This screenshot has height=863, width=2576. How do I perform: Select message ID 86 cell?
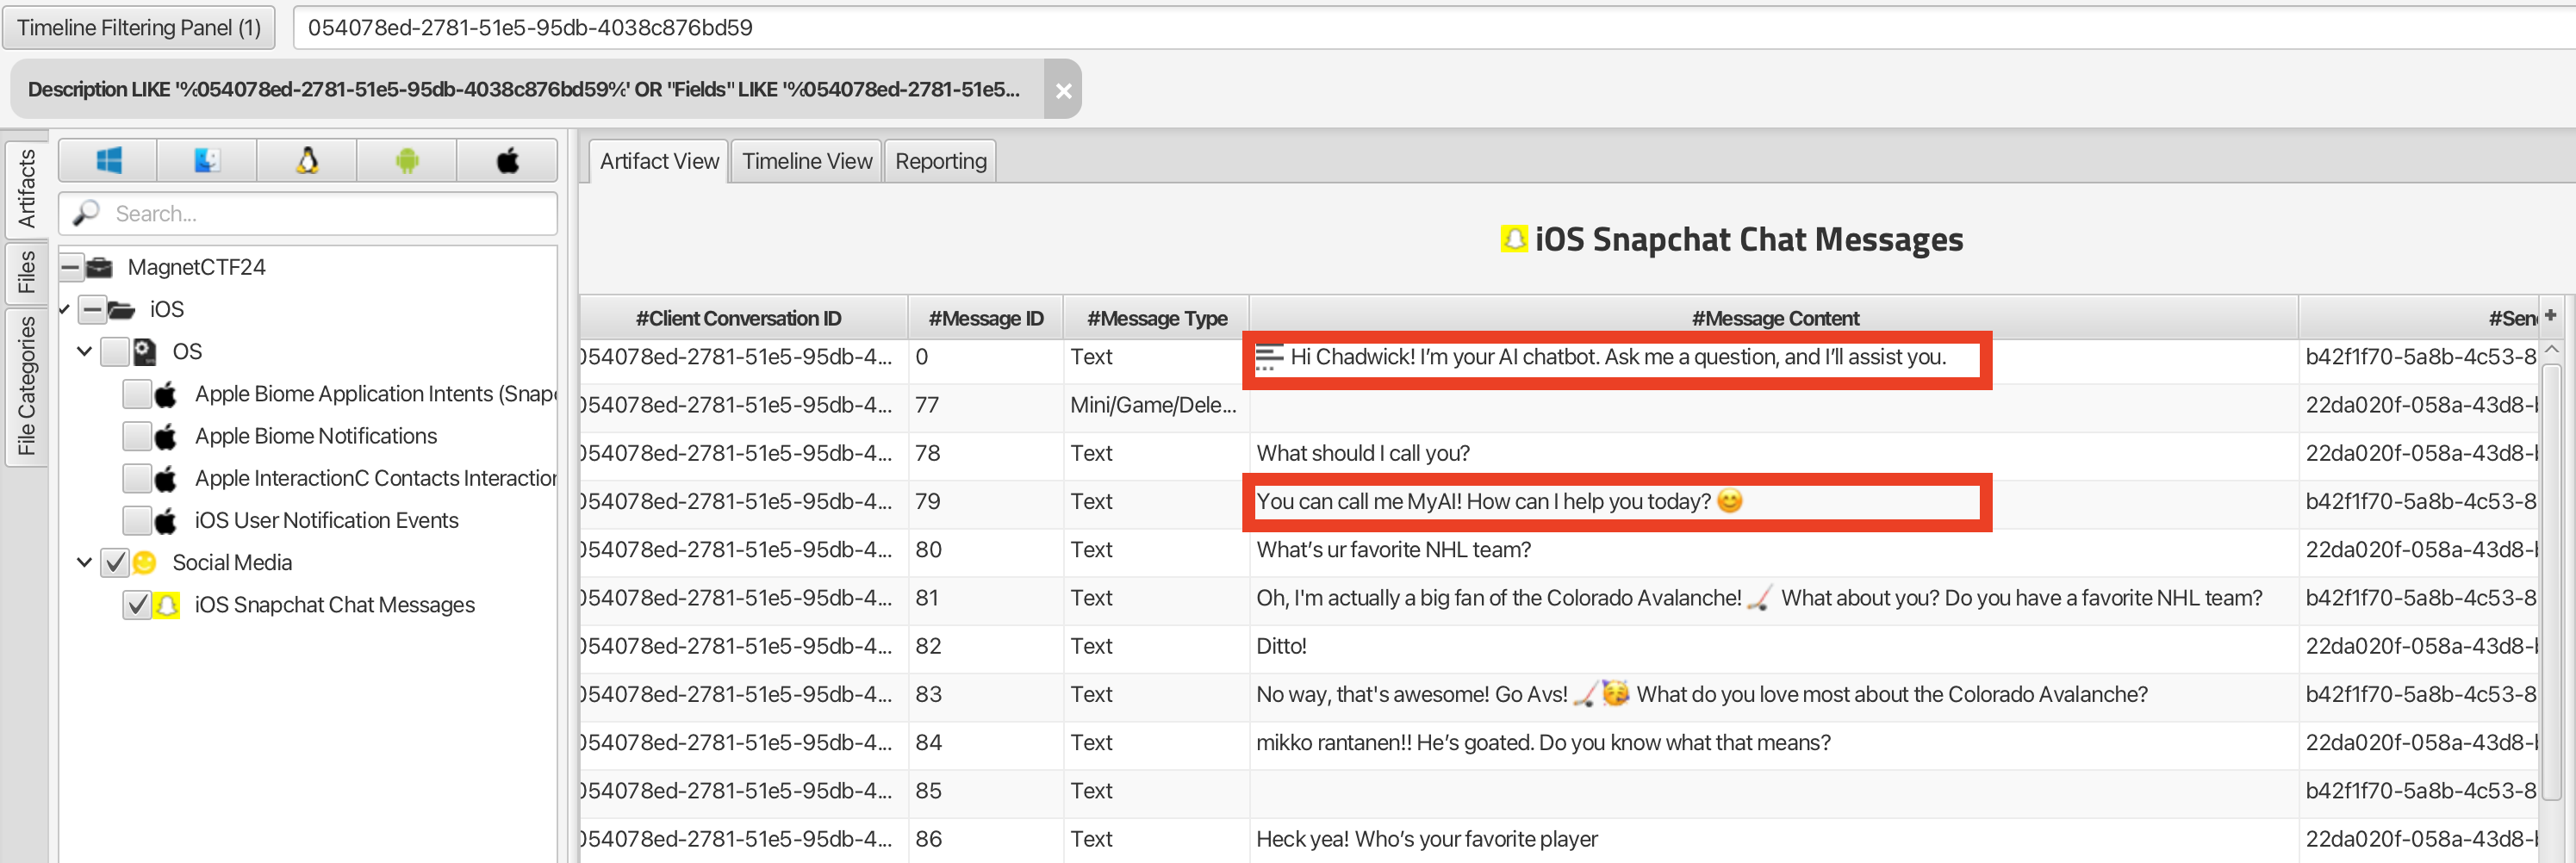pos(985,839)
